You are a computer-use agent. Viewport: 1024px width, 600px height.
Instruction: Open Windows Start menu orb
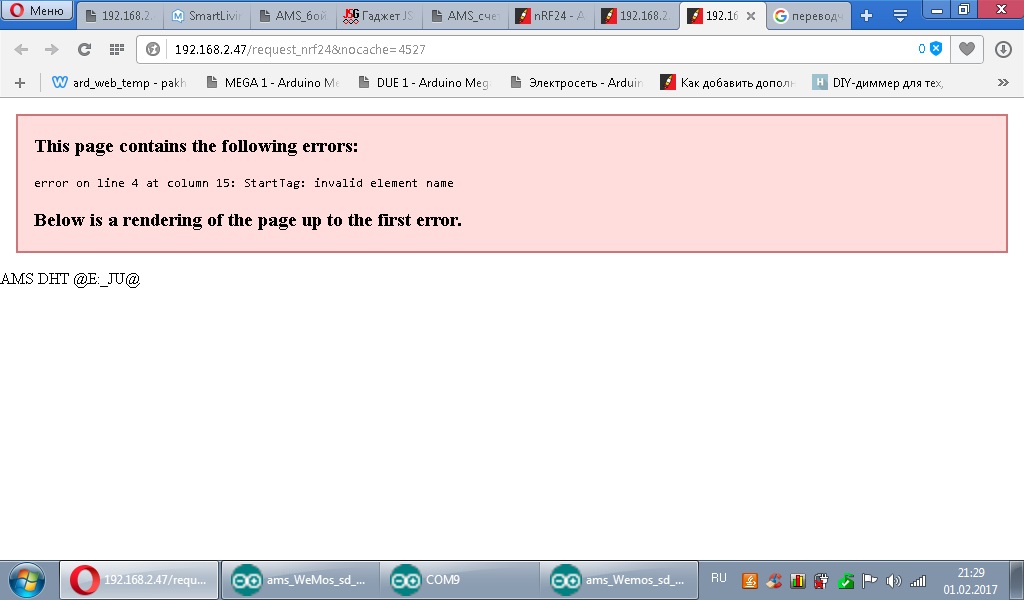[x=27, y=580]
